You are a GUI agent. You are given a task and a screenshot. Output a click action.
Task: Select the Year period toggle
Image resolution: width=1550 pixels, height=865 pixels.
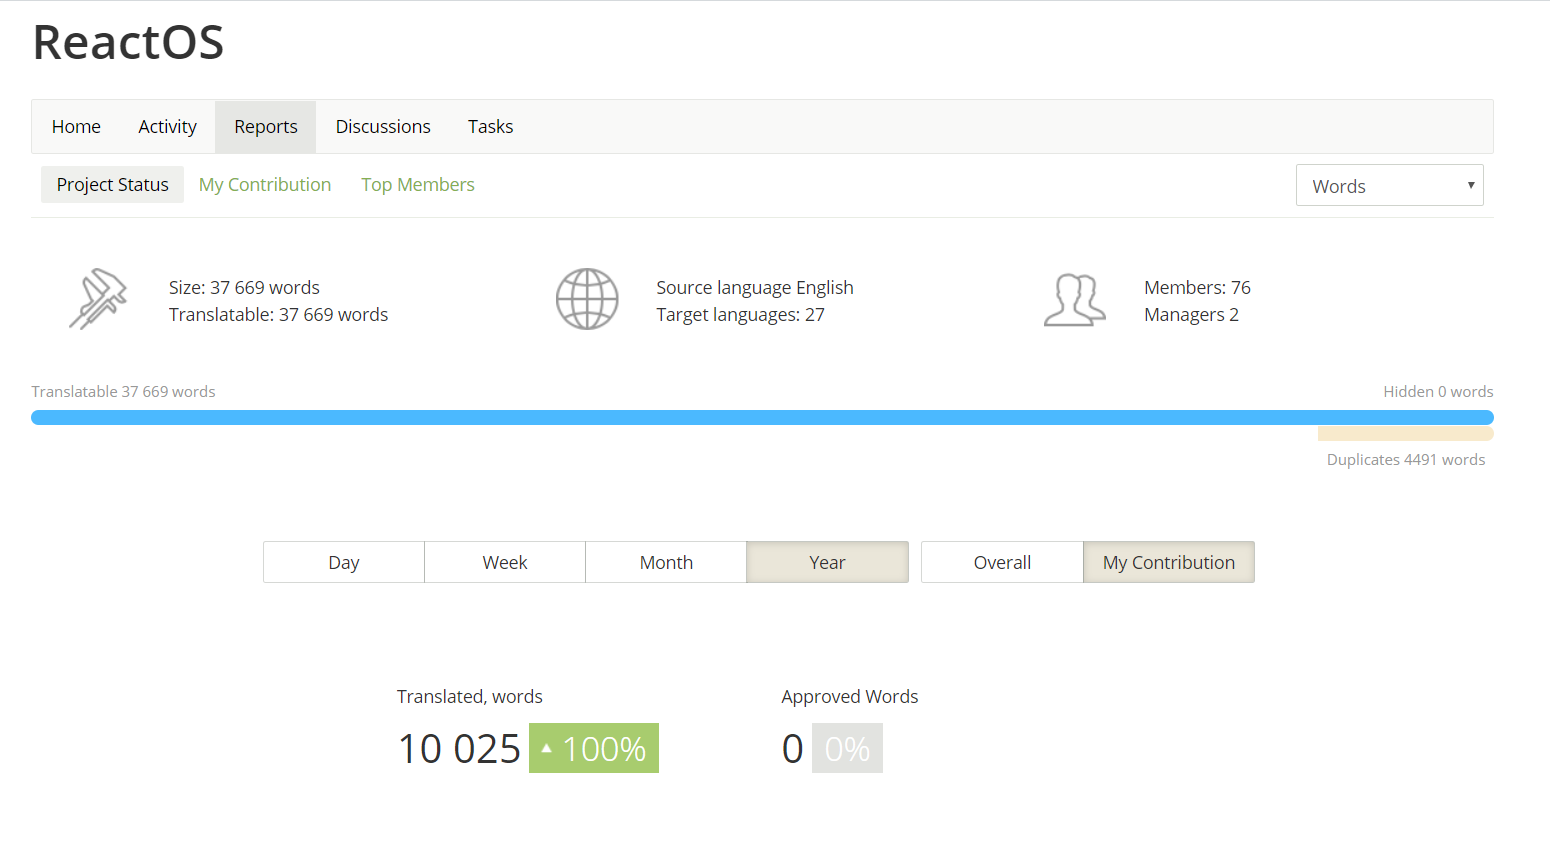coord(827,562)
